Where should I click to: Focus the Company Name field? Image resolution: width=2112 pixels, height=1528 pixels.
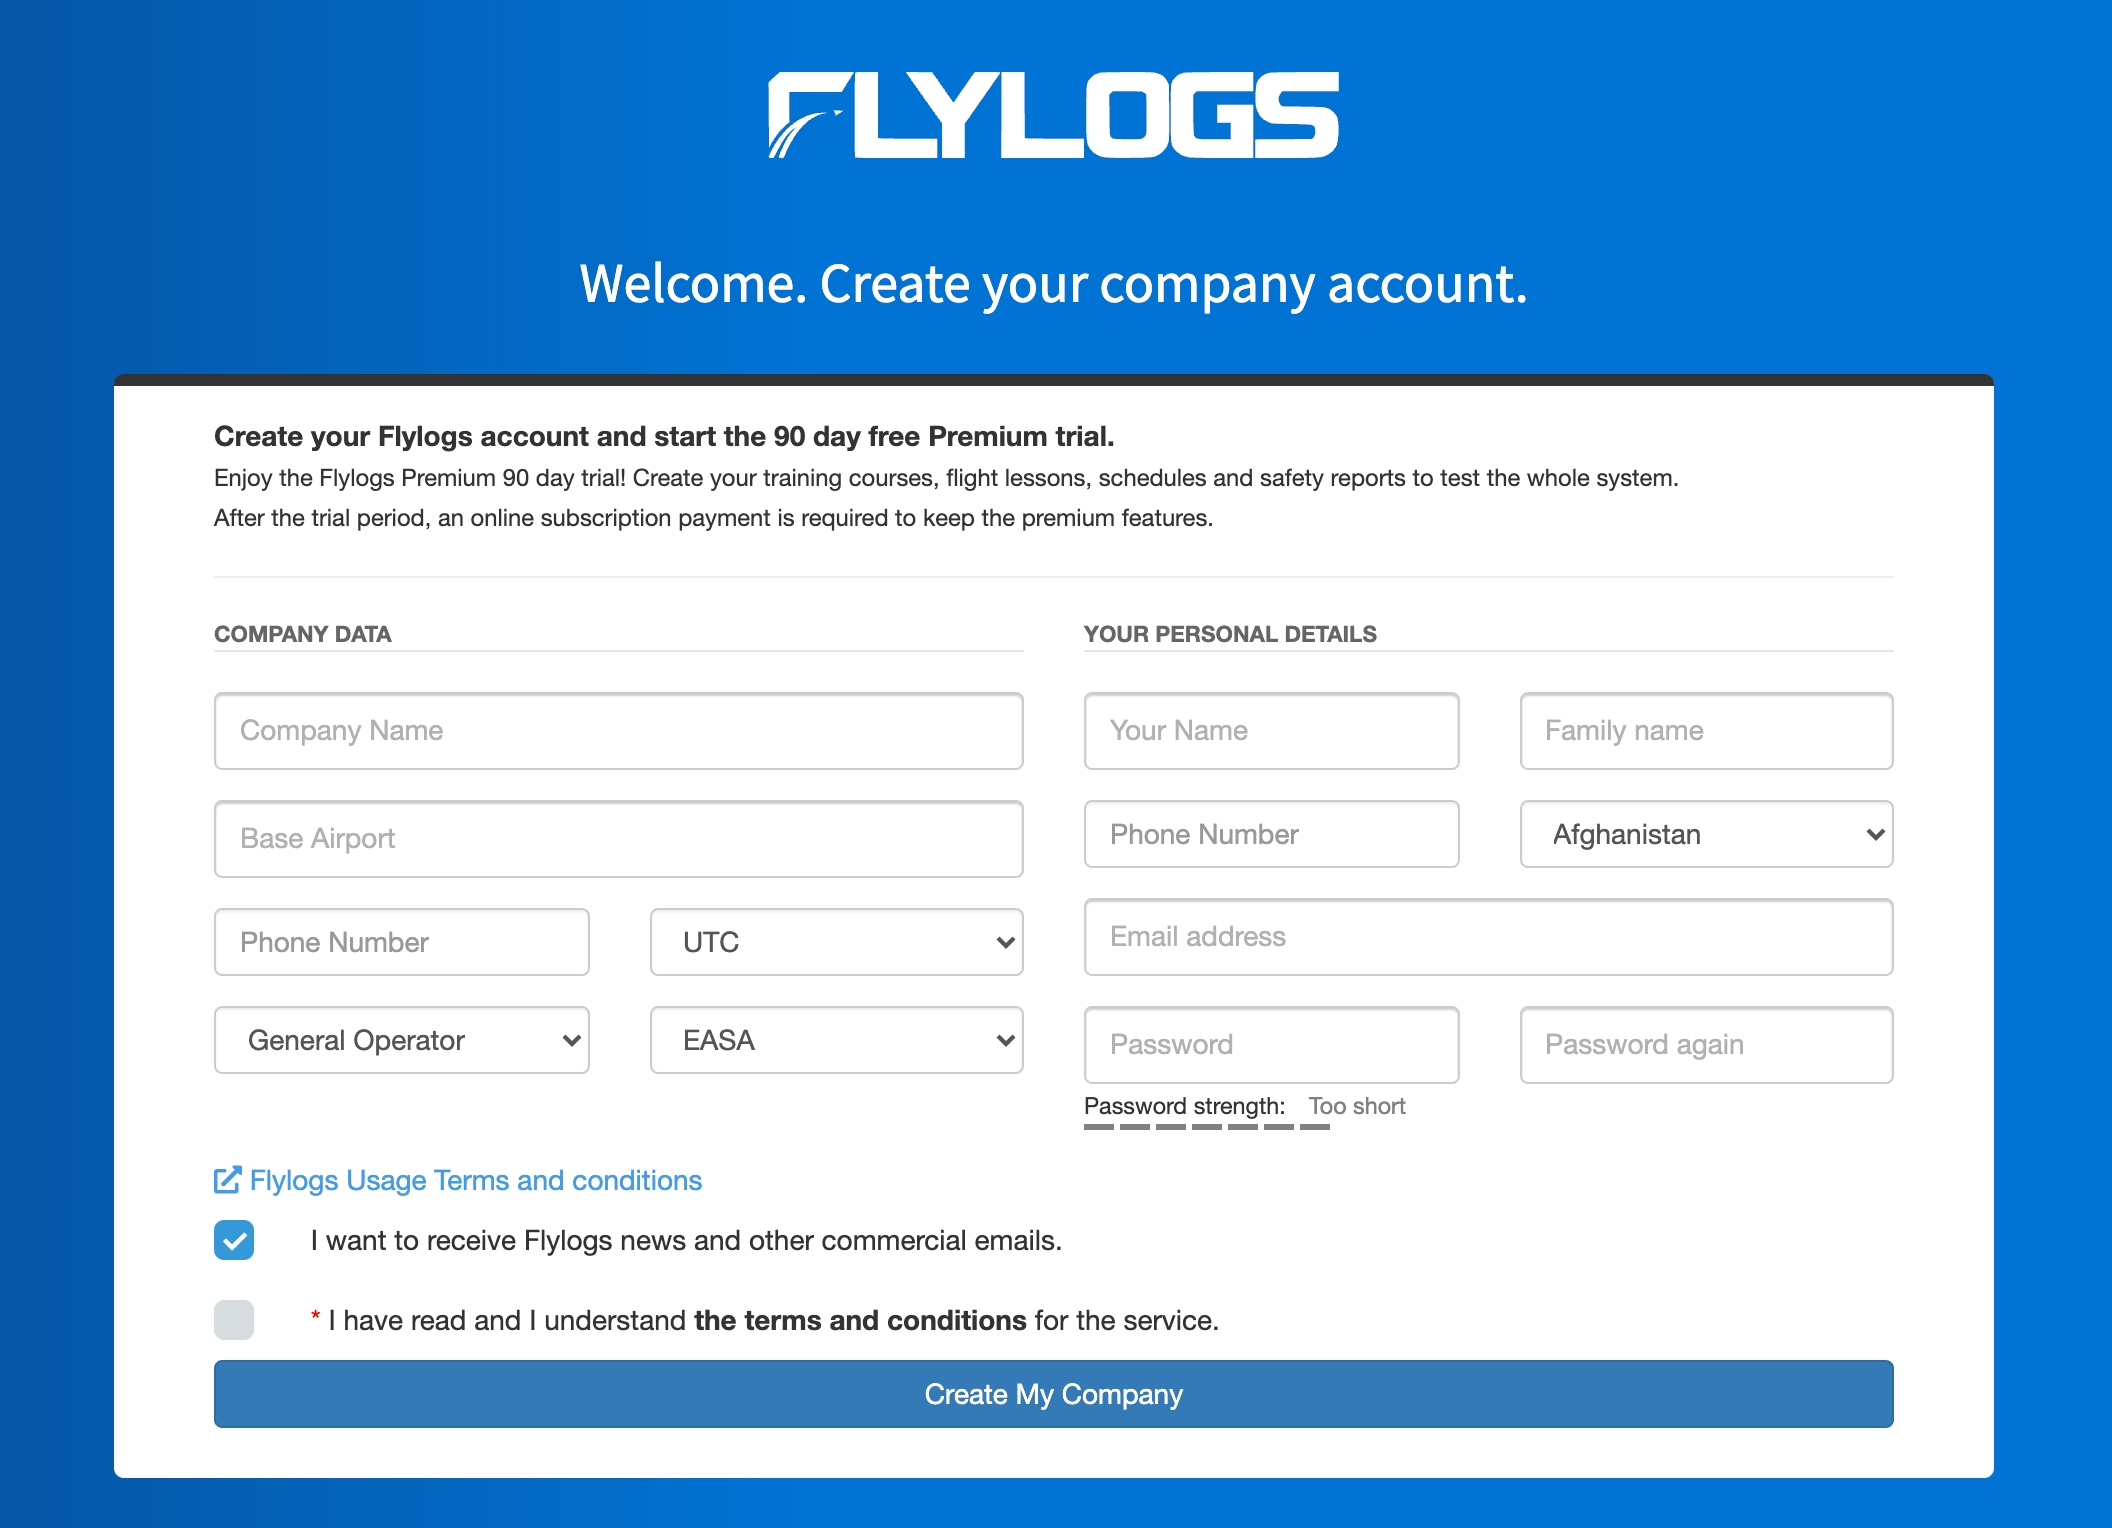618,731
